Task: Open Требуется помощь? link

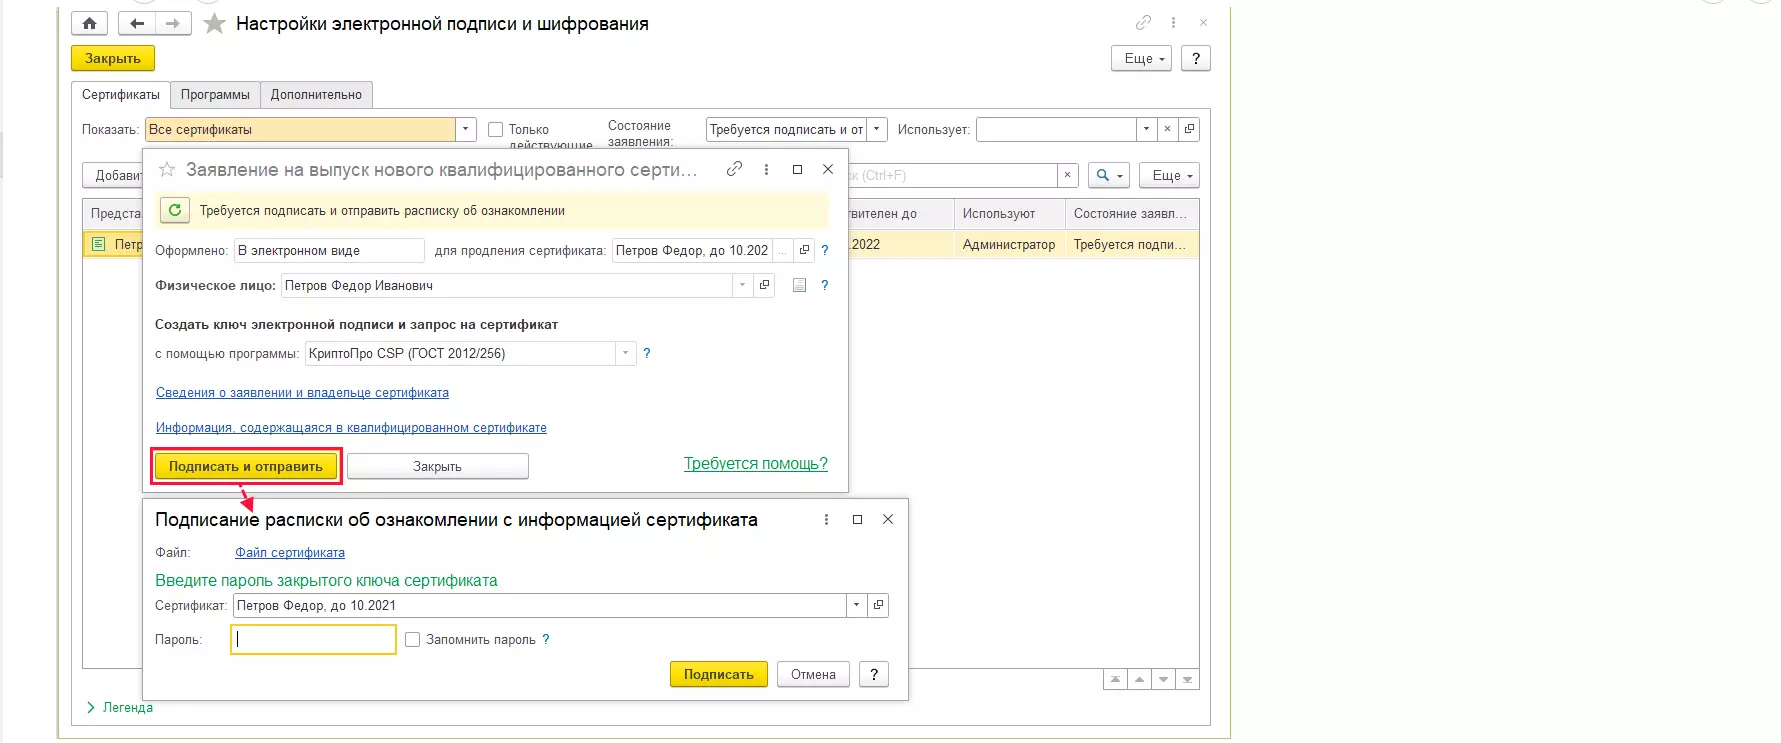Action: (756, 463)
